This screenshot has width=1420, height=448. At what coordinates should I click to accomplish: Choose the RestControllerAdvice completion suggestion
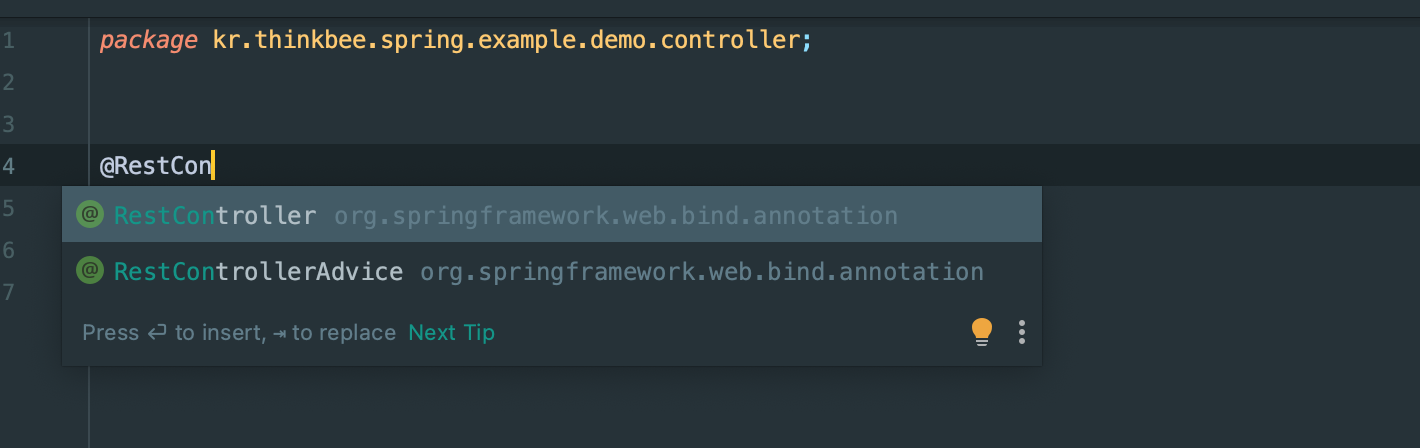click(552, 271)
